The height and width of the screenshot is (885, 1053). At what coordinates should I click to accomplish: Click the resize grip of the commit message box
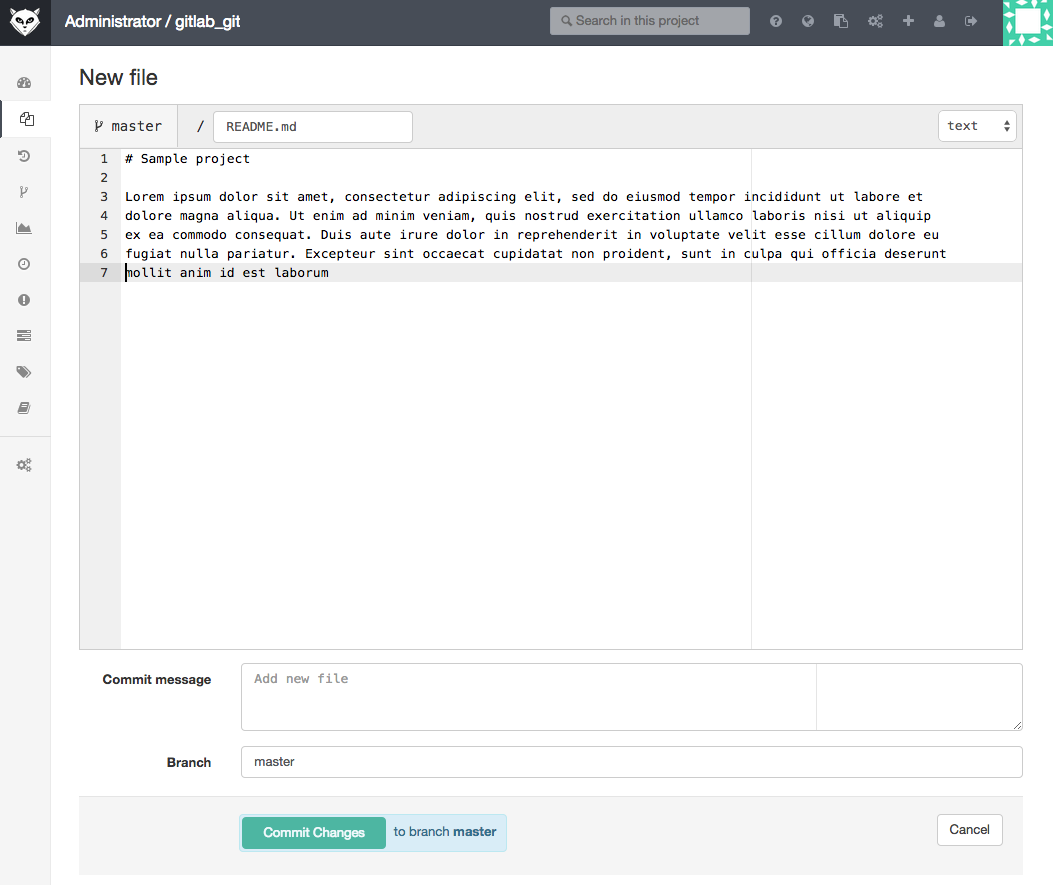(1017, 725)
